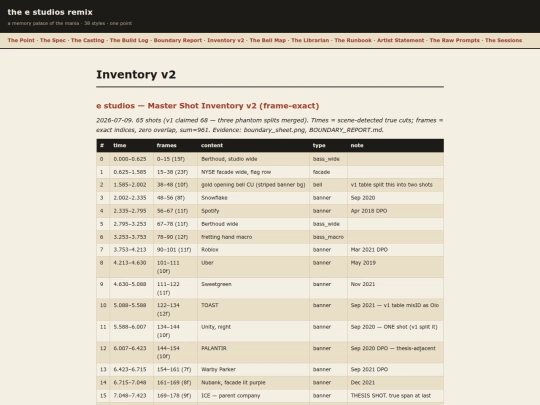Click the Master Shot Inventory v2 subheading
The height and width of the screenshot is (405, 540).
point(208,106)
